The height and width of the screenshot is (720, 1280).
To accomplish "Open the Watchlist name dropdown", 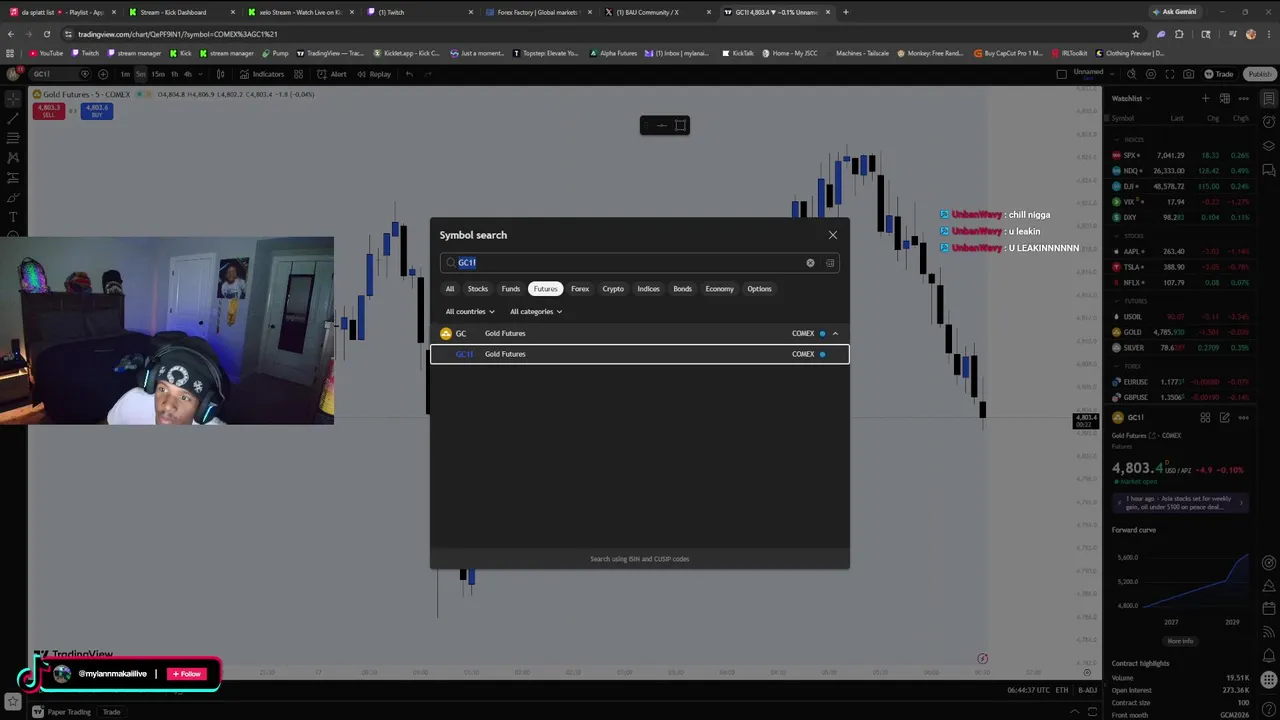I will point(1131,98).
